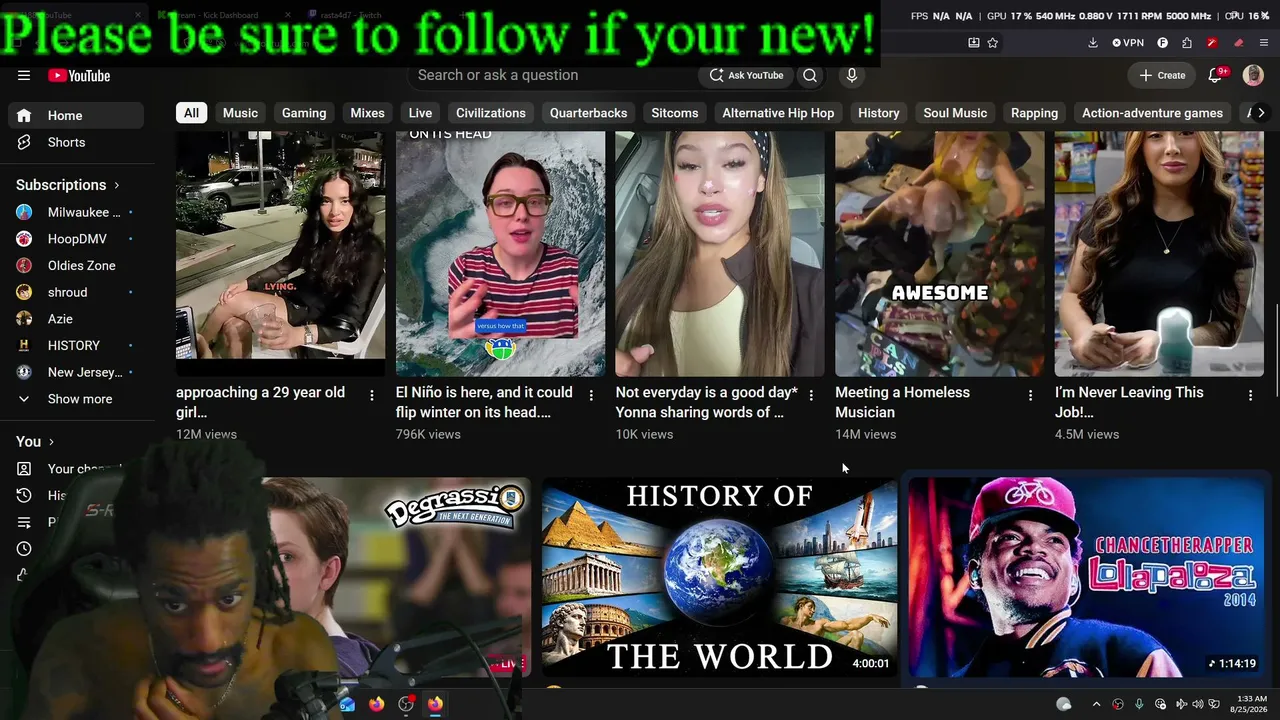Open the Firefox application menu
Viewport: 1280px width, 720px height.
point(1264,43)
